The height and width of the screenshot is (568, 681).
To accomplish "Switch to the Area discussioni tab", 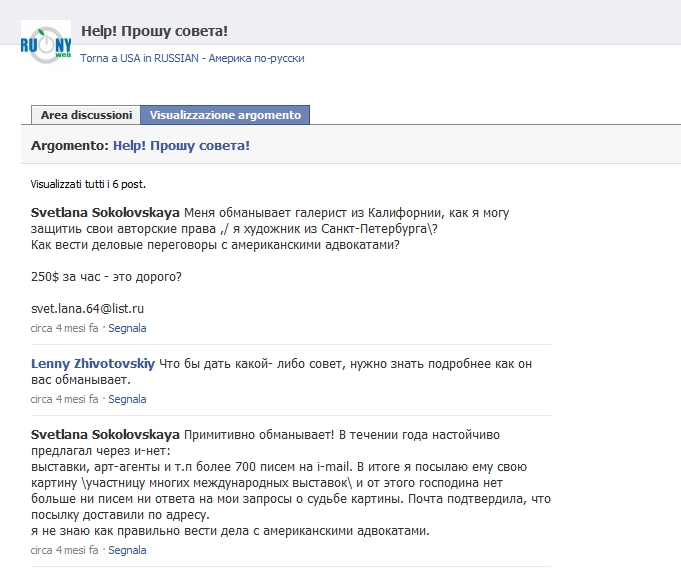I will click(x=86, y=115).
